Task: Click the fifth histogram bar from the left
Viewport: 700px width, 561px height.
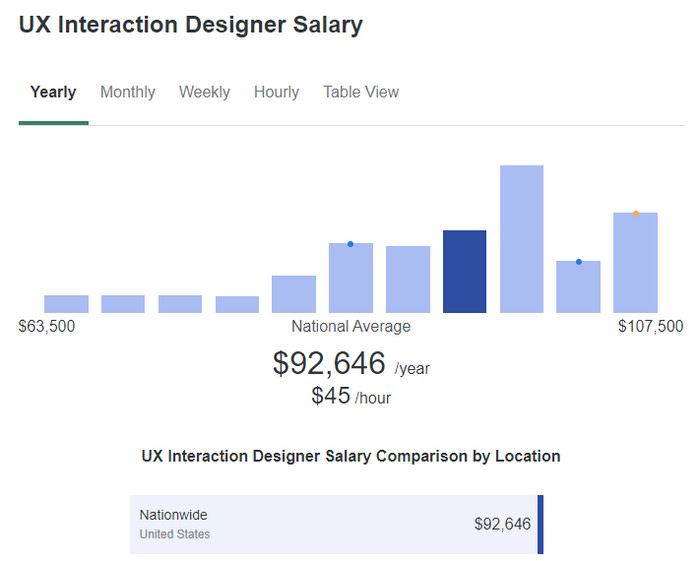Action: [x=294, y=294]
